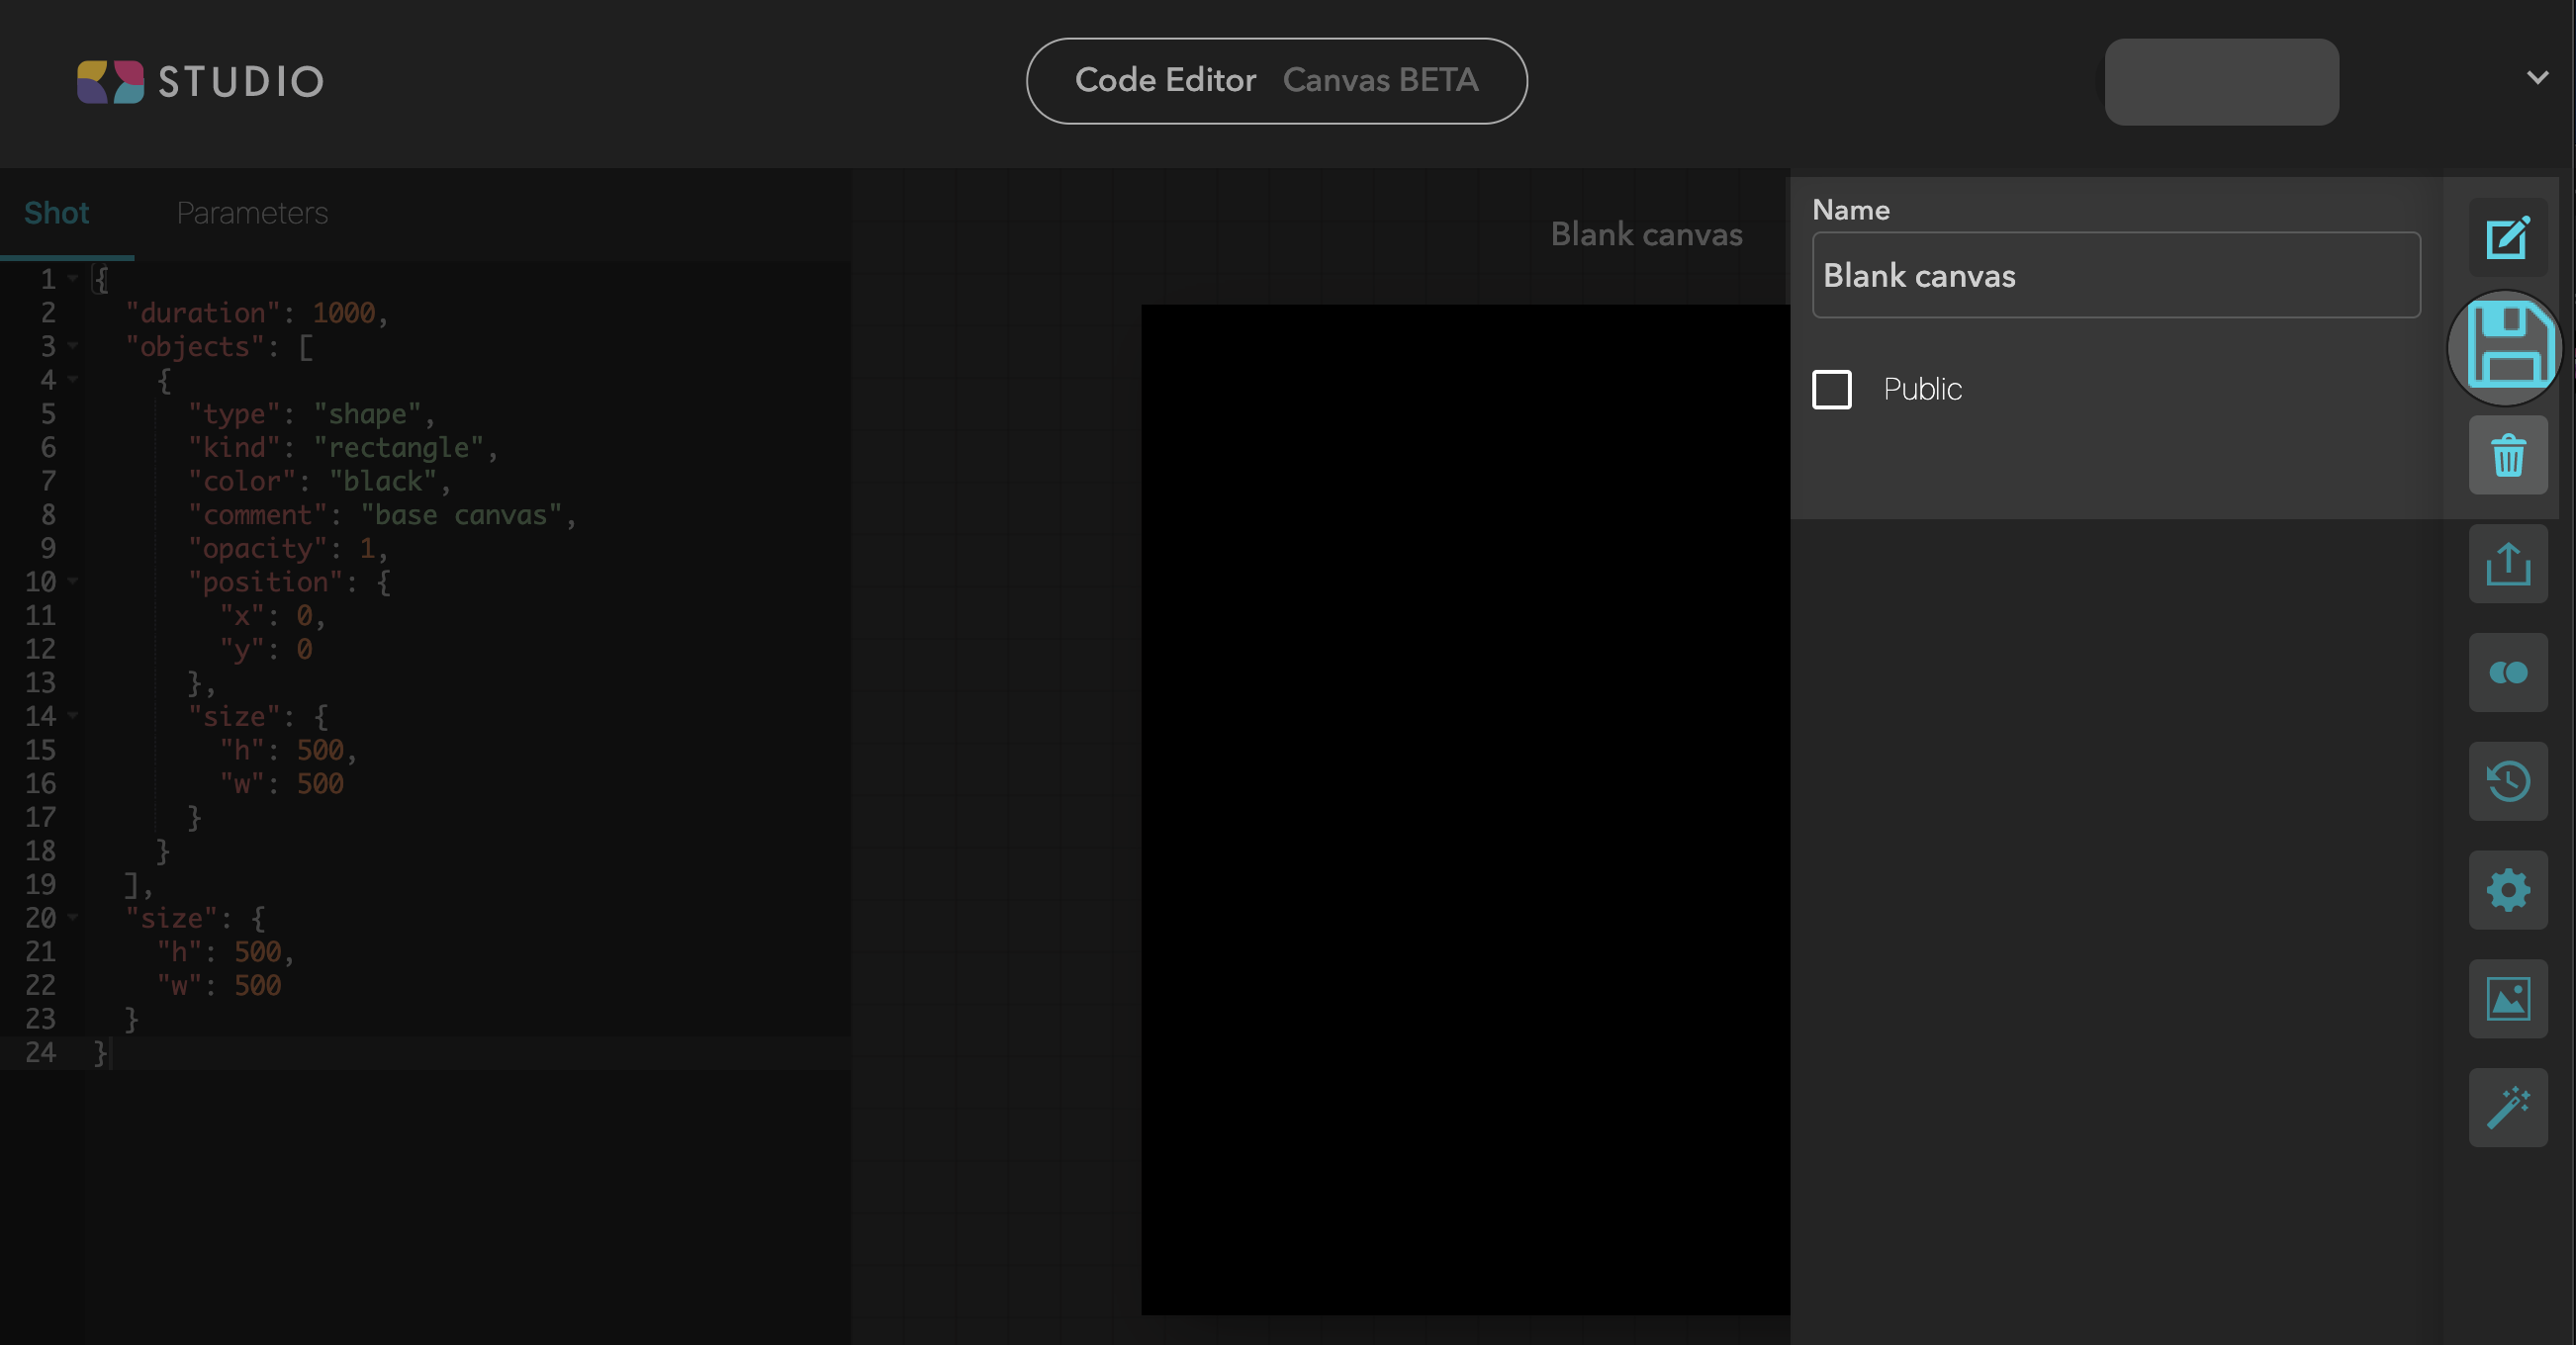Viewport: 2576px width, 1345px height.
Task: Click the Name input field
Action: tap(2116, 275)
